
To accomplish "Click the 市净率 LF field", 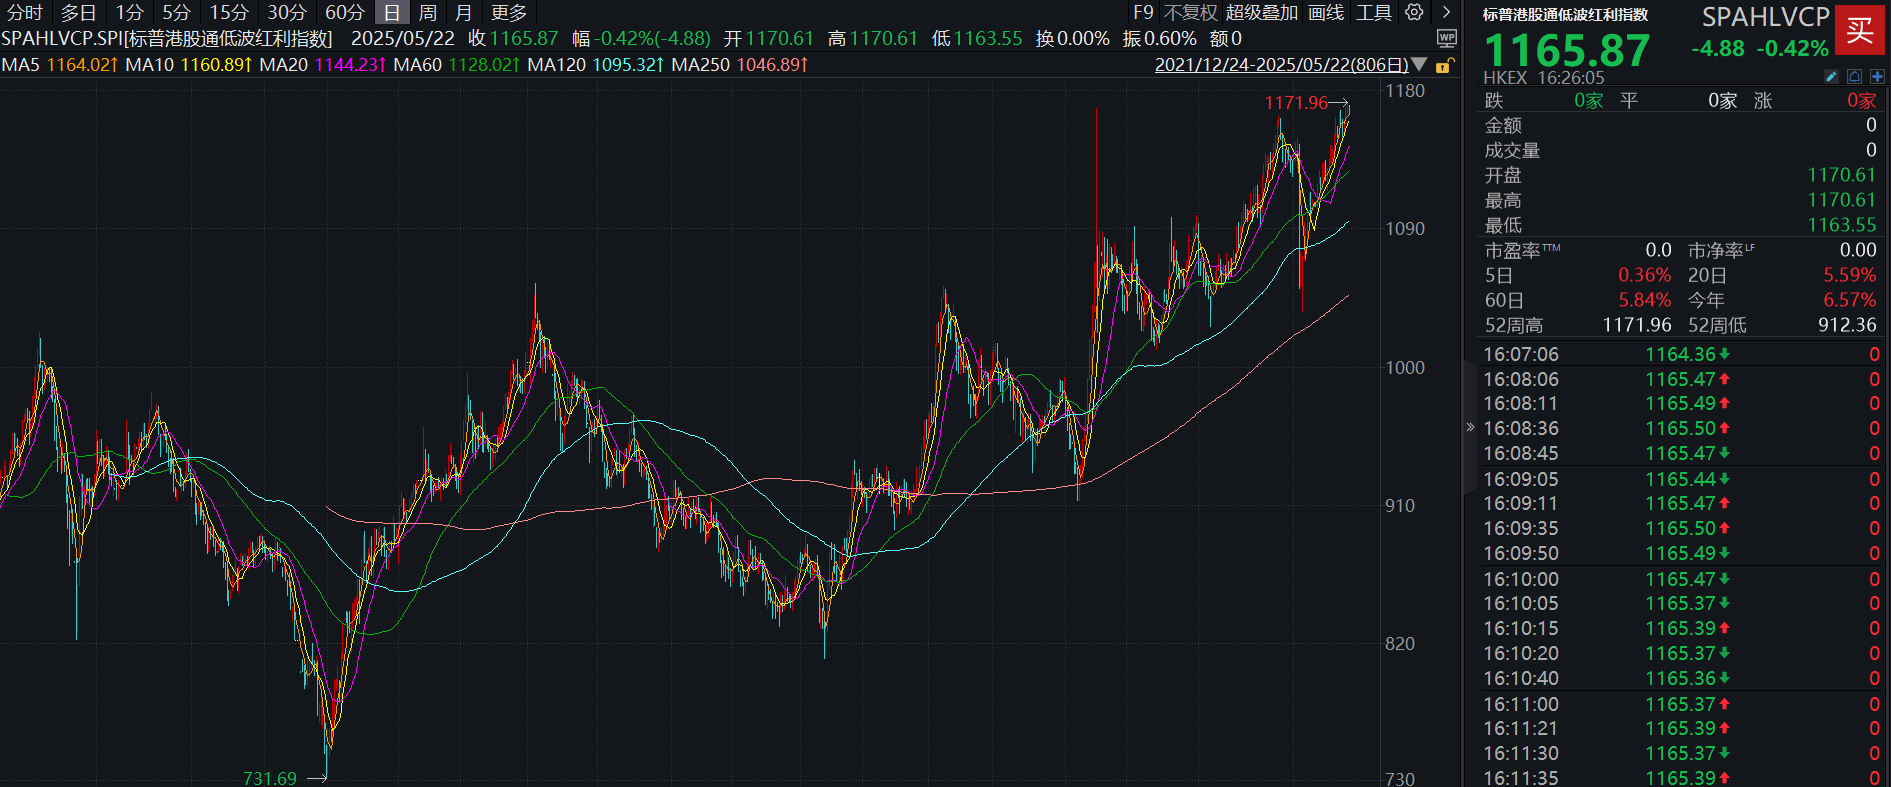I will tap(1782, 250).
